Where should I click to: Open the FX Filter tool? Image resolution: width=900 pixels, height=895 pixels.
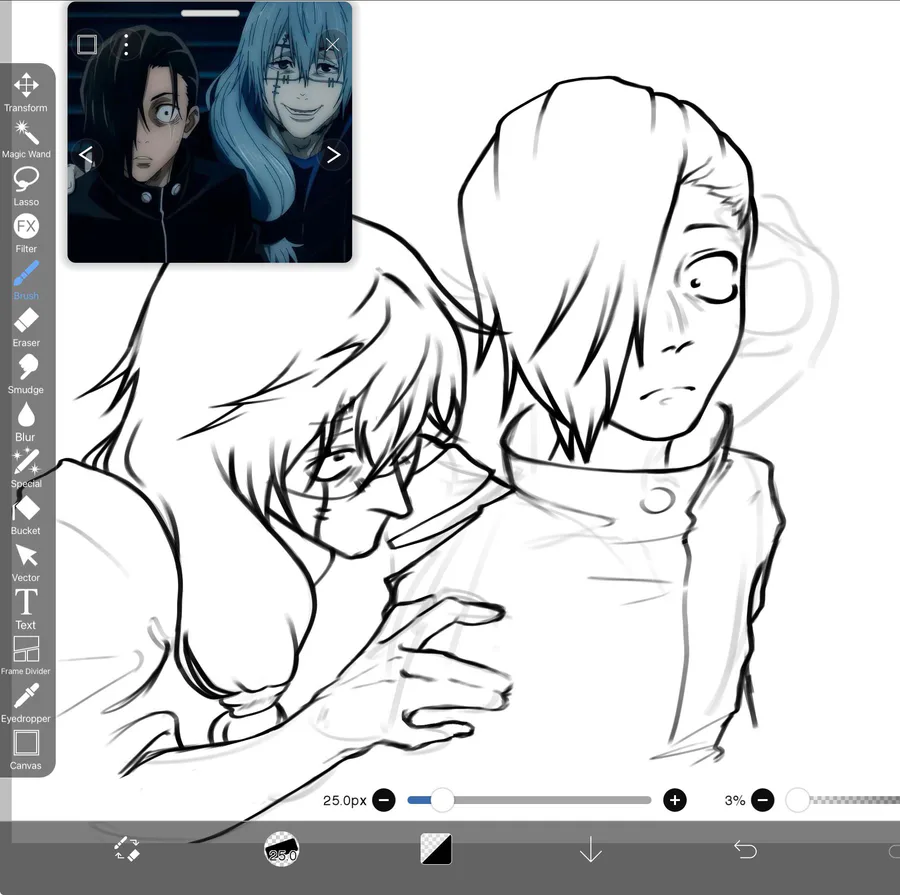(x=26, y=234)
